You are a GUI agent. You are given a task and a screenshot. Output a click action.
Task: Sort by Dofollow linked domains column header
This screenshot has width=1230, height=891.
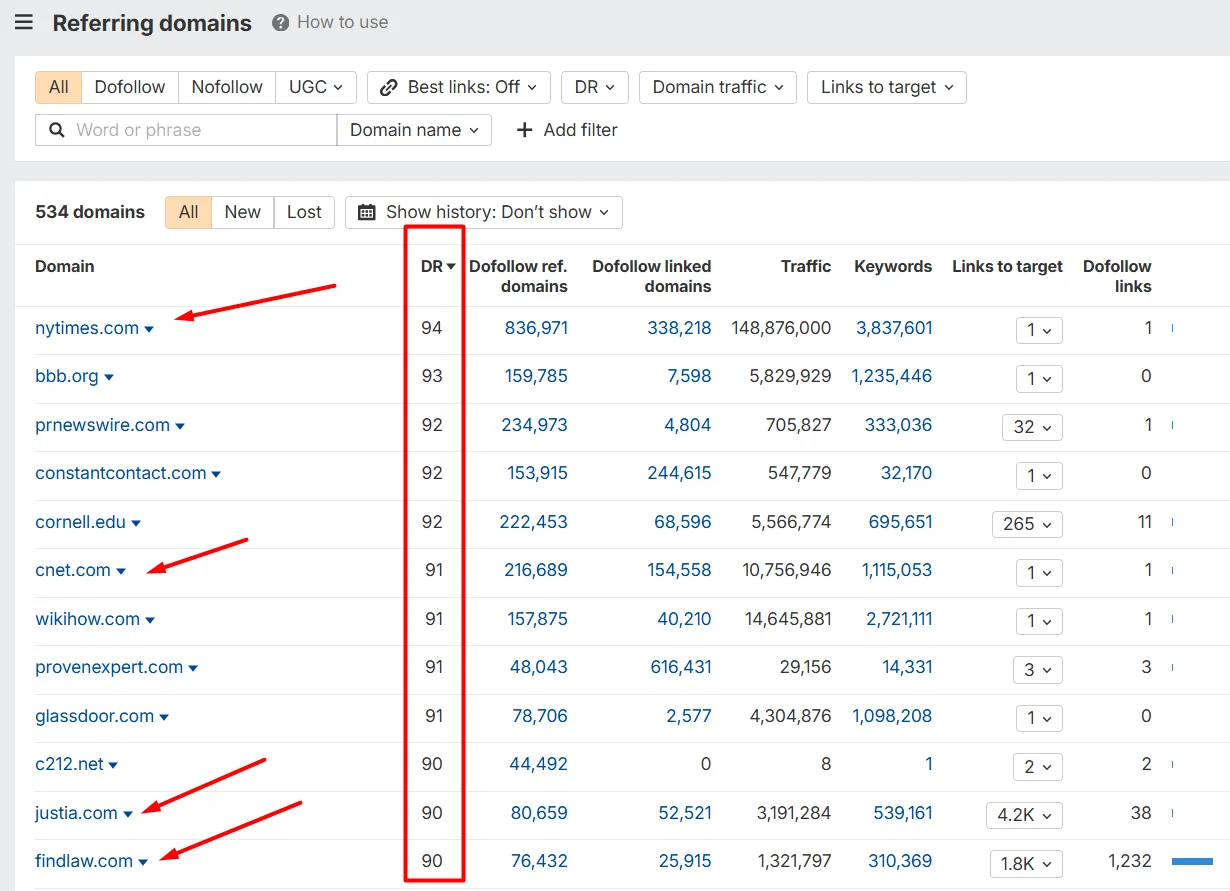point(652,276)
